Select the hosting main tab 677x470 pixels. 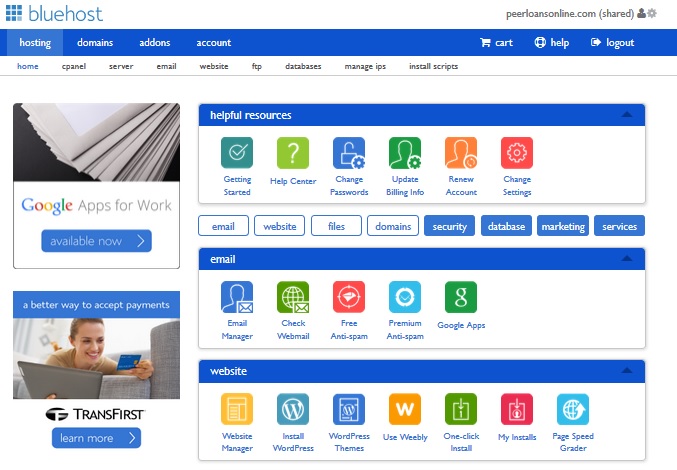pyautogui.click(x=35, y=42)
